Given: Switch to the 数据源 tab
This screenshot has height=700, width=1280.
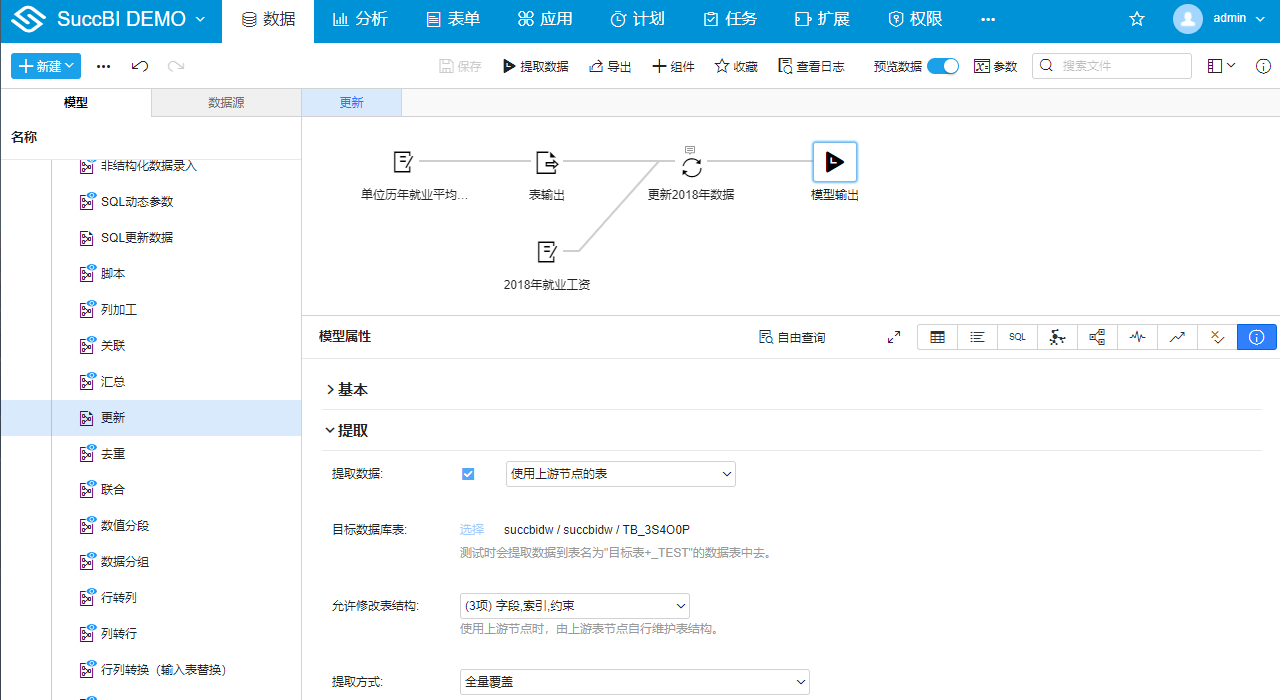Looking at the screenshot, I should (x=226, y=102).
